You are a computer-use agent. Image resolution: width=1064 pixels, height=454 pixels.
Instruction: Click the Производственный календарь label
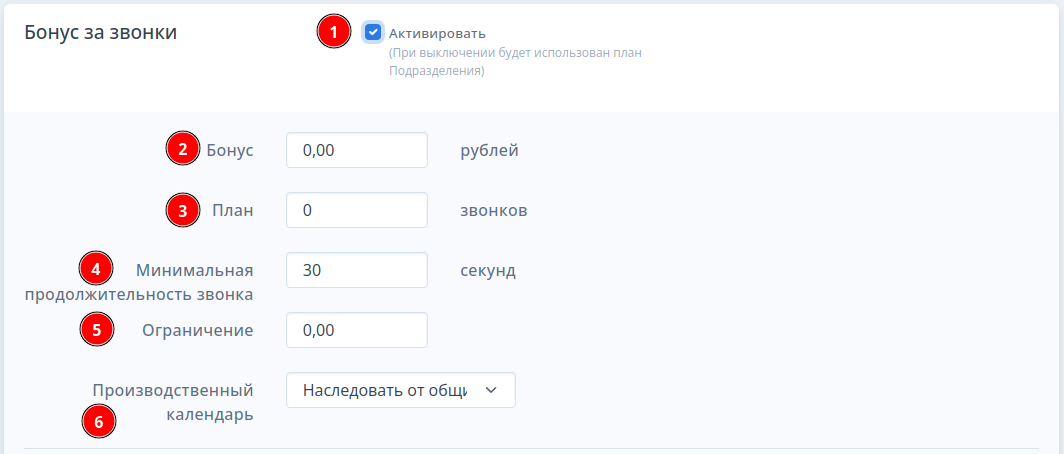[173, 402]
